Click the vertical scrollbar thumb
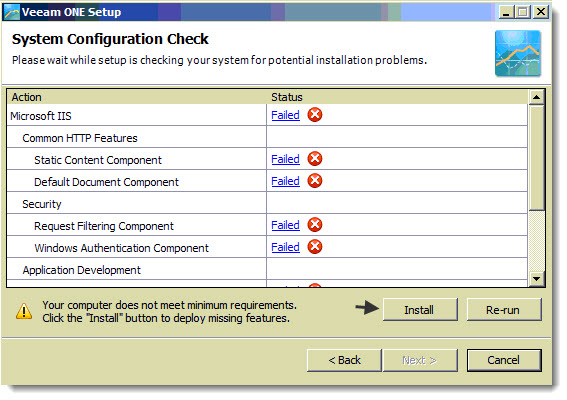The width and height of the screenshot is (567, 400). click(537, 157)
